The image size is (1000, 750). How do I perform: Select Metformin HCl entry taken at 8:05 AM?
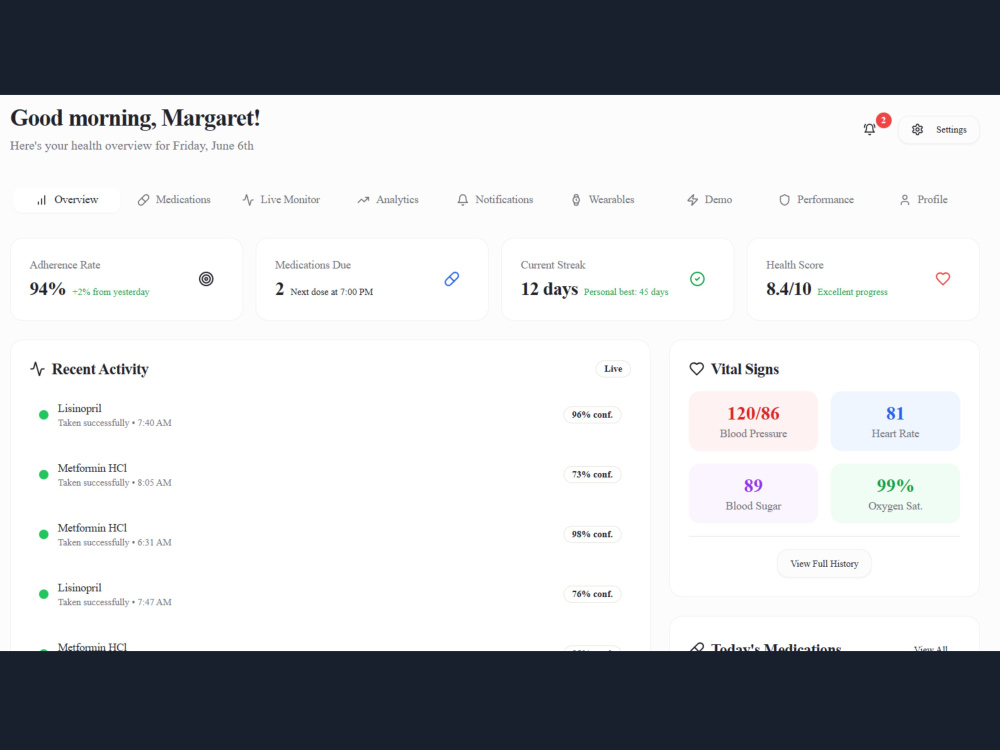click(330, 474)
